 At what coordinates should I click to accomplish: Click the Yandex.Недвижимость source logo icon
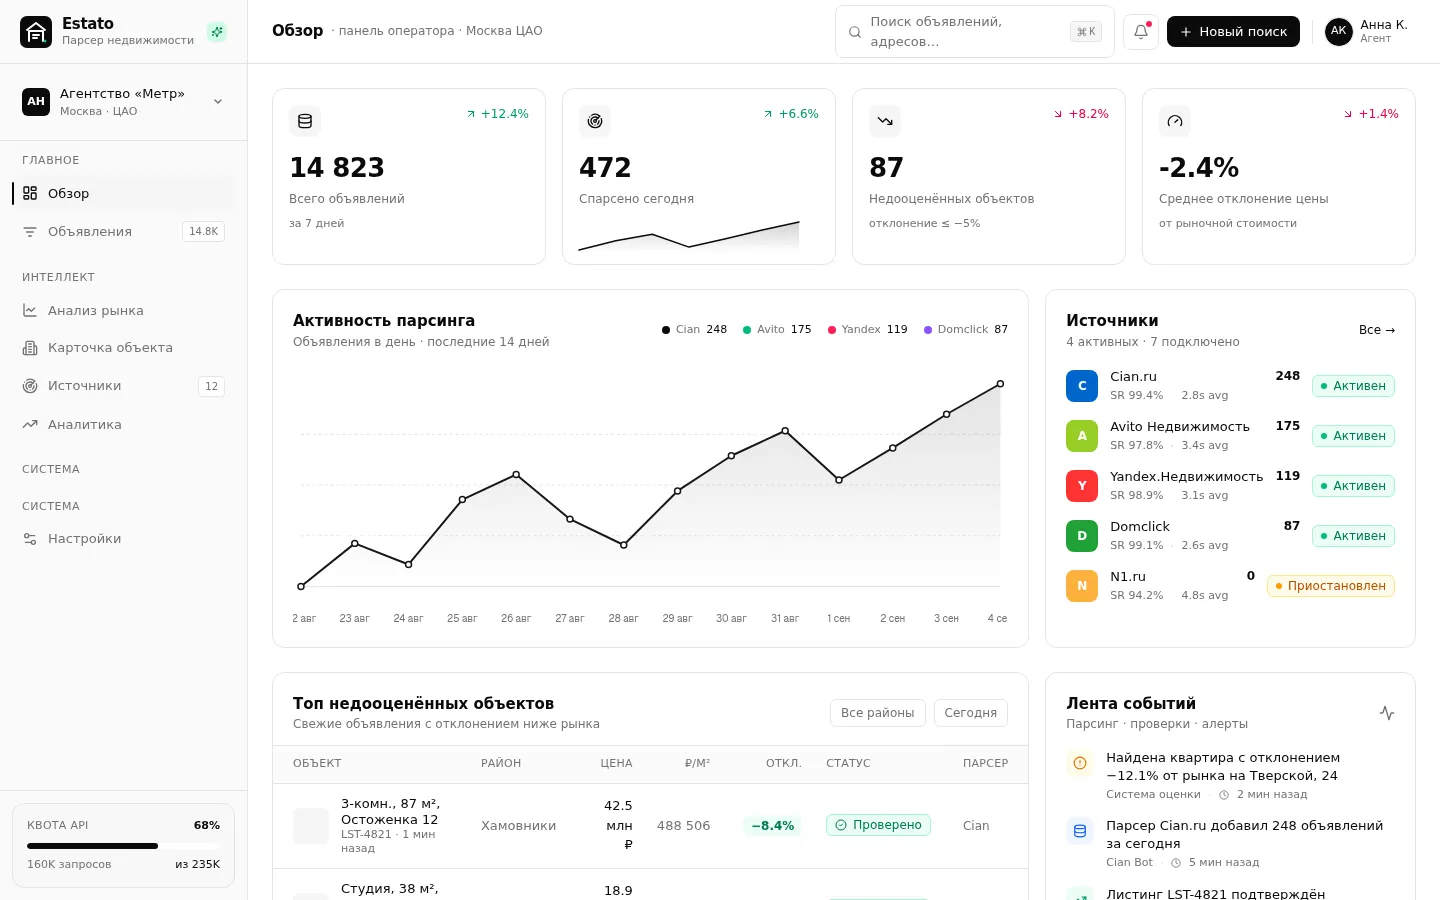point(1082,486)
